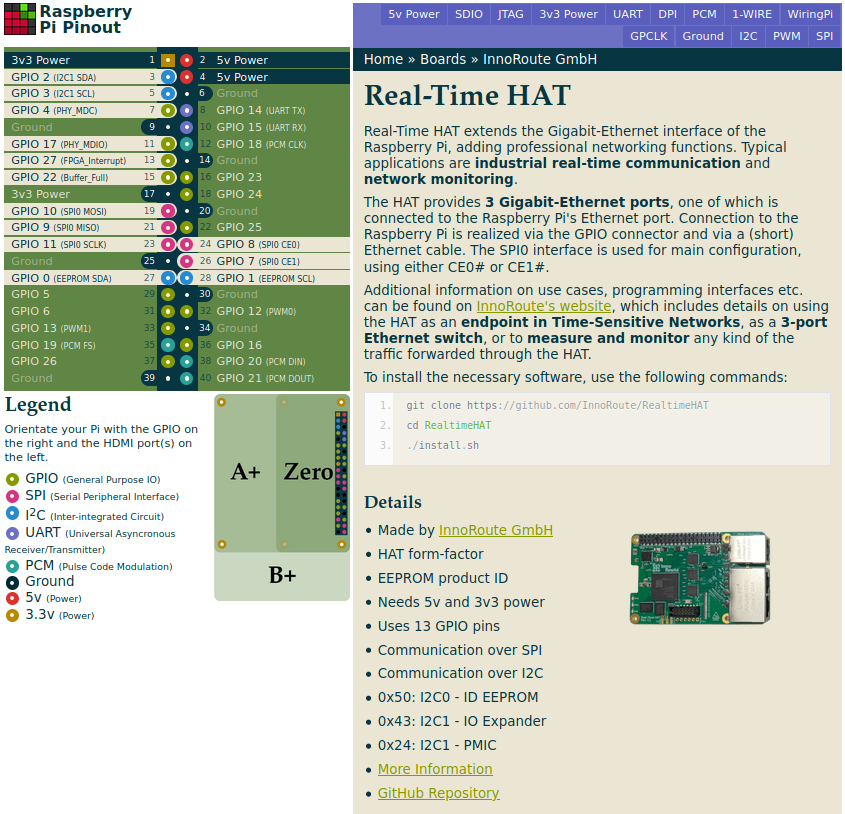The width and height of the screenshot is (845, 814).
Task: Select the GPIO 27 (FPGA_Interrupt) pin row
Action: [81, 161]
